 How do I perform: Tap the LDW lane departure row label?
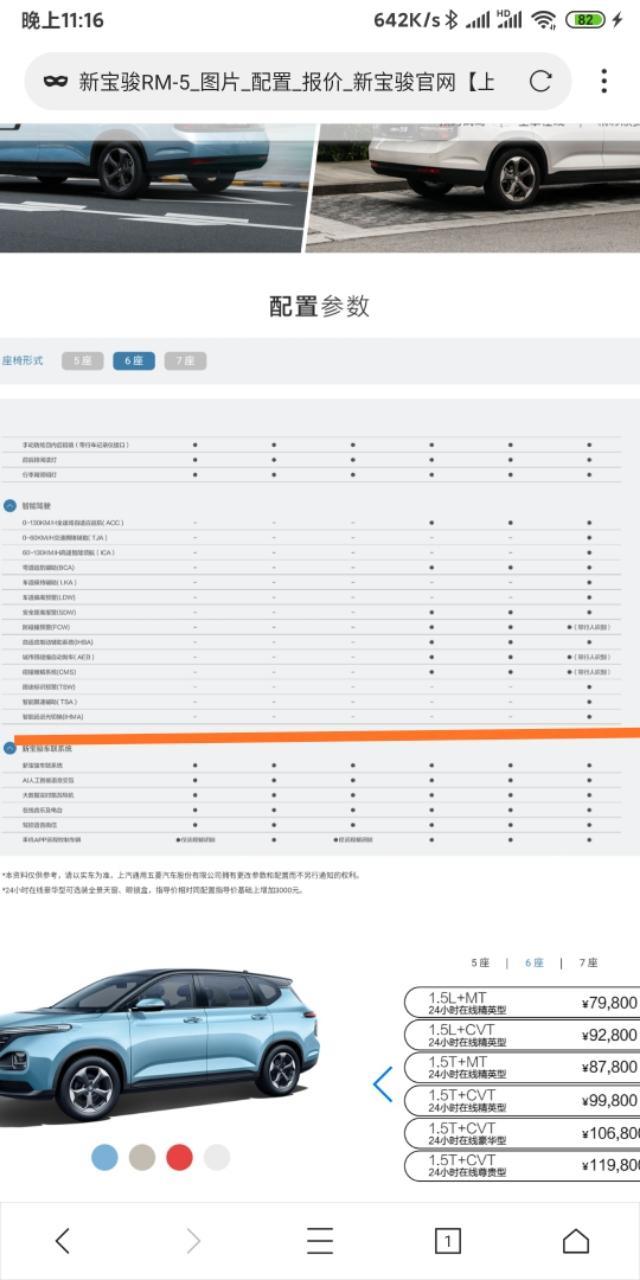(x=49, y=597)
